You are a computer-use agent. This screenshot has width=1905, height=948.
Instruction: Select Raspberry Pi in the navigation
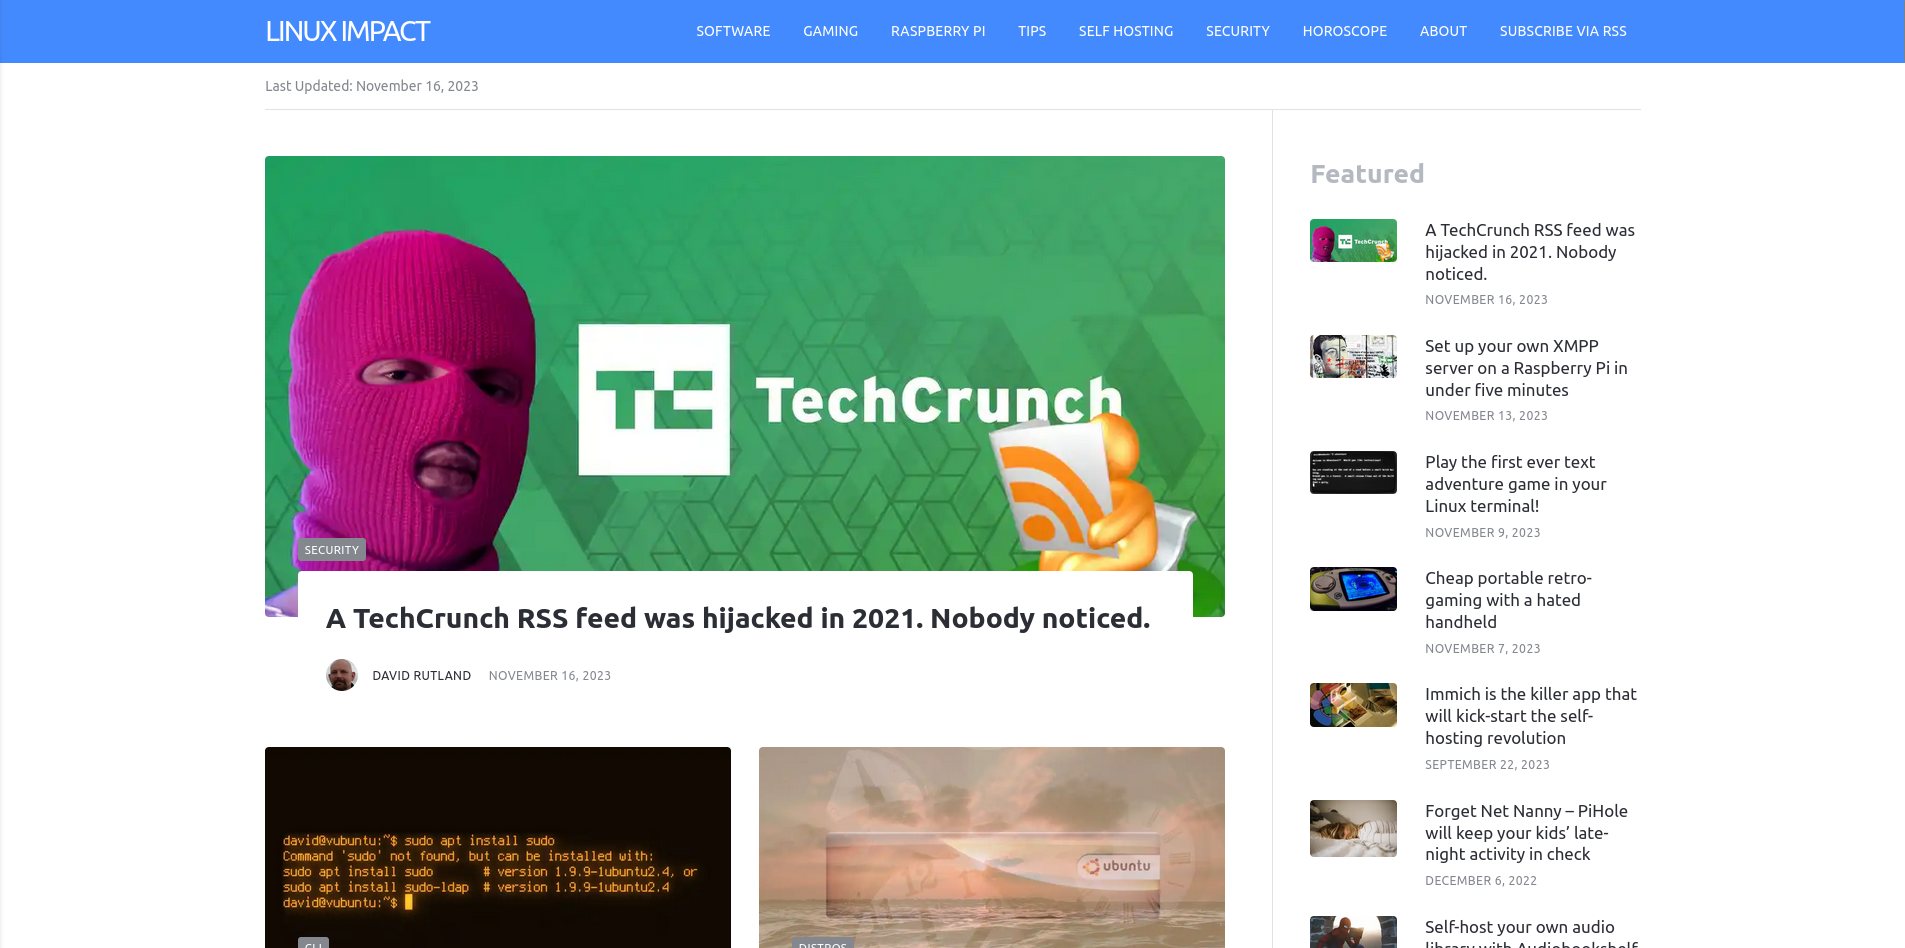click(x=938, y=31)
